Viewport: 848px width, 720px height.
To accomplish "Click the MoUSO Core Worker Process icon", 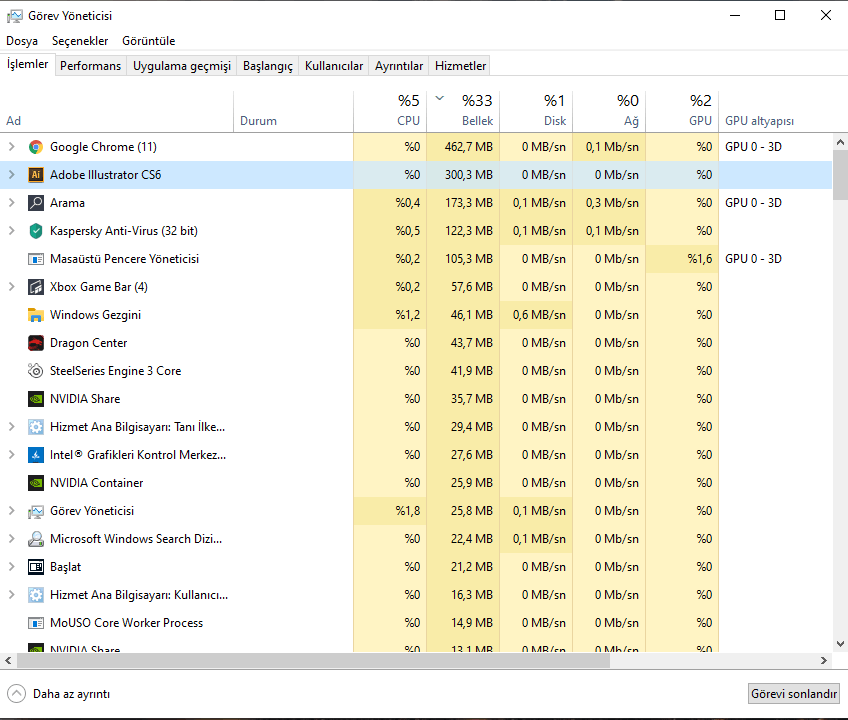I will 36,623.
